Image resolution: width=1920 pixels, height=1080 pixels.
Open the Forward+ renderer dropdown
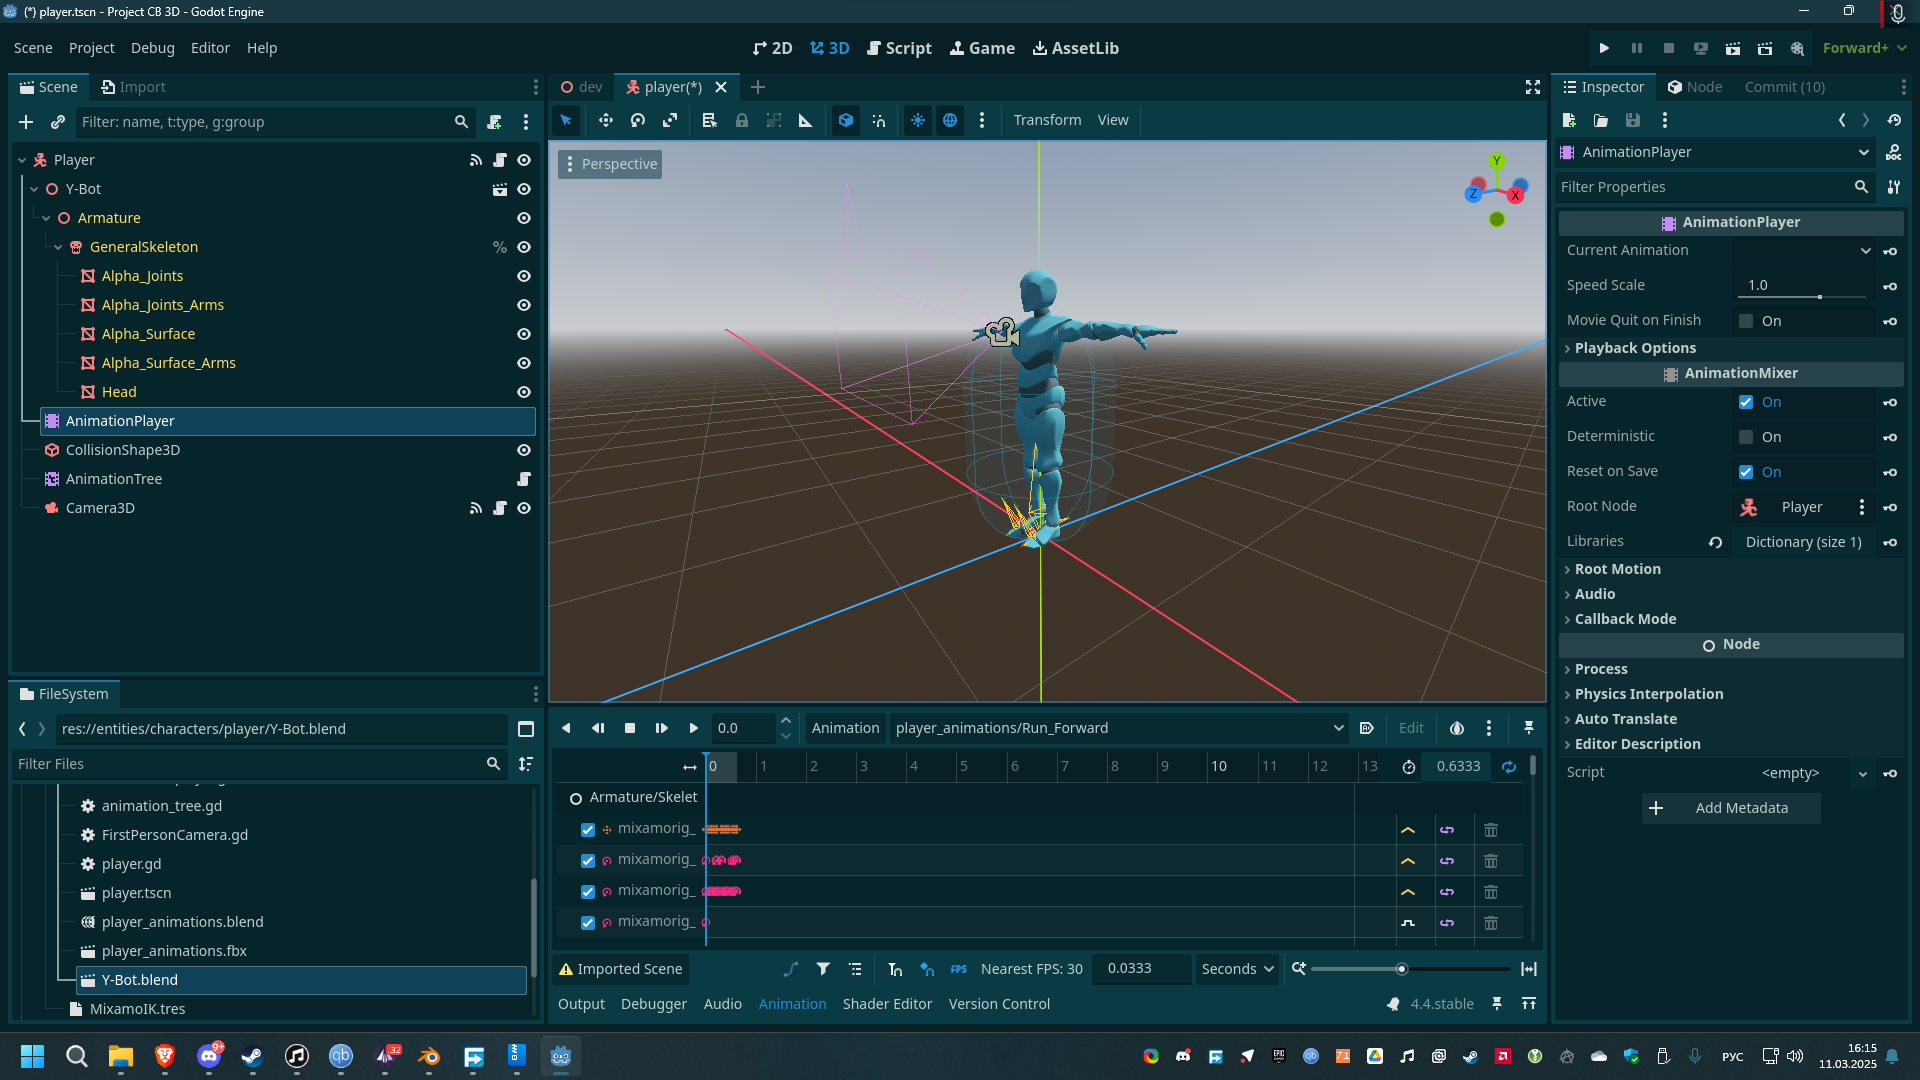(x=1864, y=48)
